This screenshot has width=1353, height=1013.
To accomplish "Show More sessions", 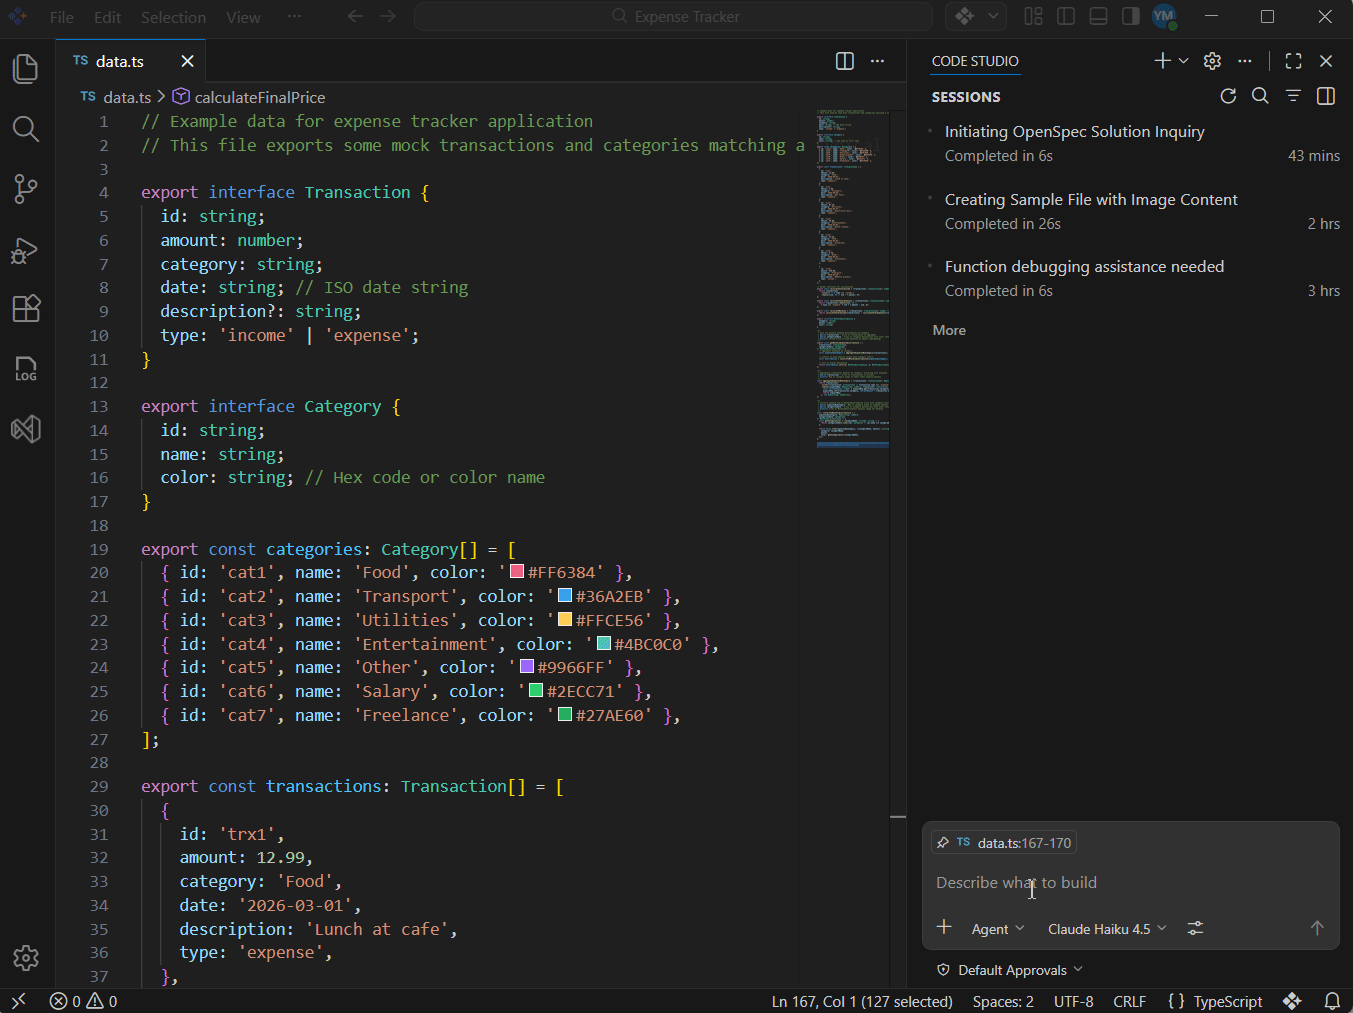I will tap(949, 330).
